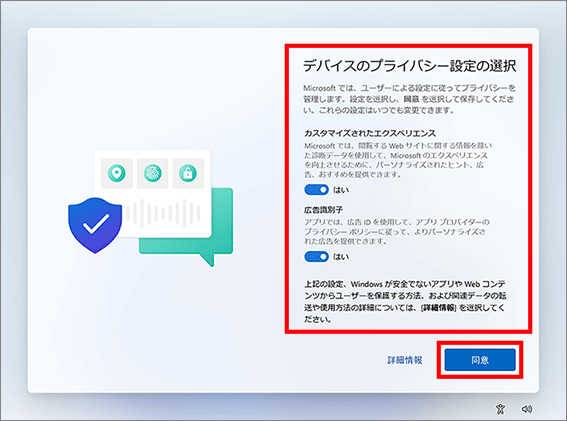Click the fingerprint icon tile

153,173
